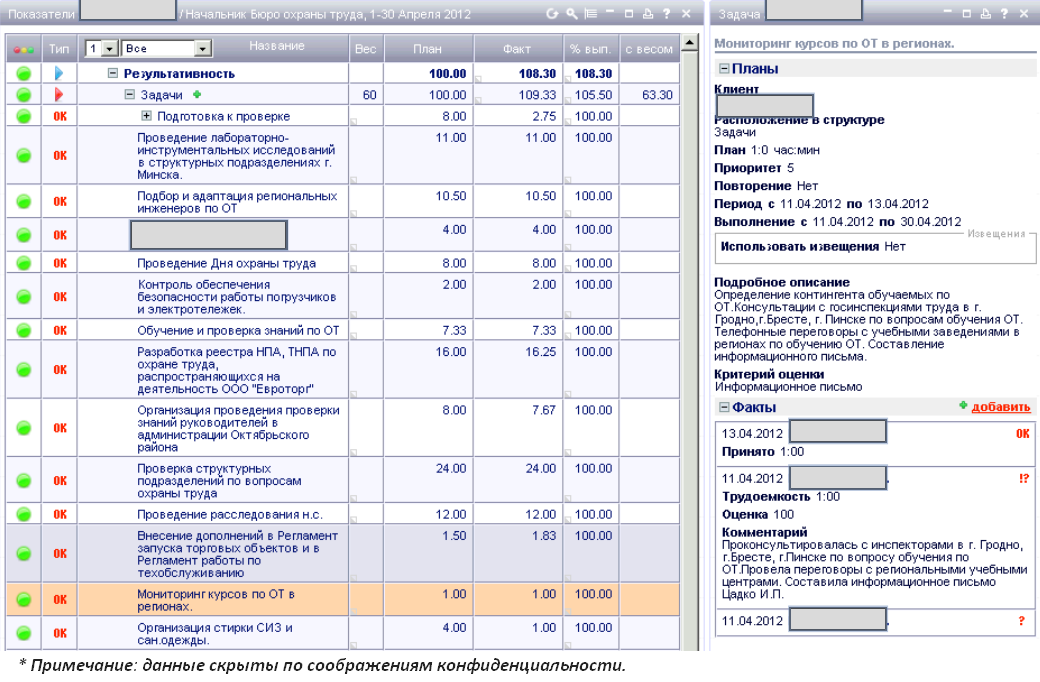Collapse the Результативность tree node
The image size is (1040, 682).
(x=113, y=73)
